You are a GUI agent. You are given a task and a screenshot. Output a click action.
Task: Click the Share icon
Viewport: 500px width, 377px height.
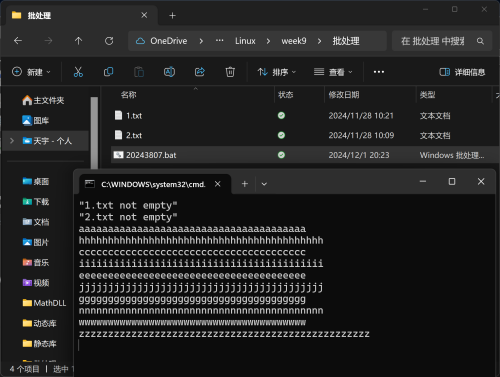[x=199, y=72]
